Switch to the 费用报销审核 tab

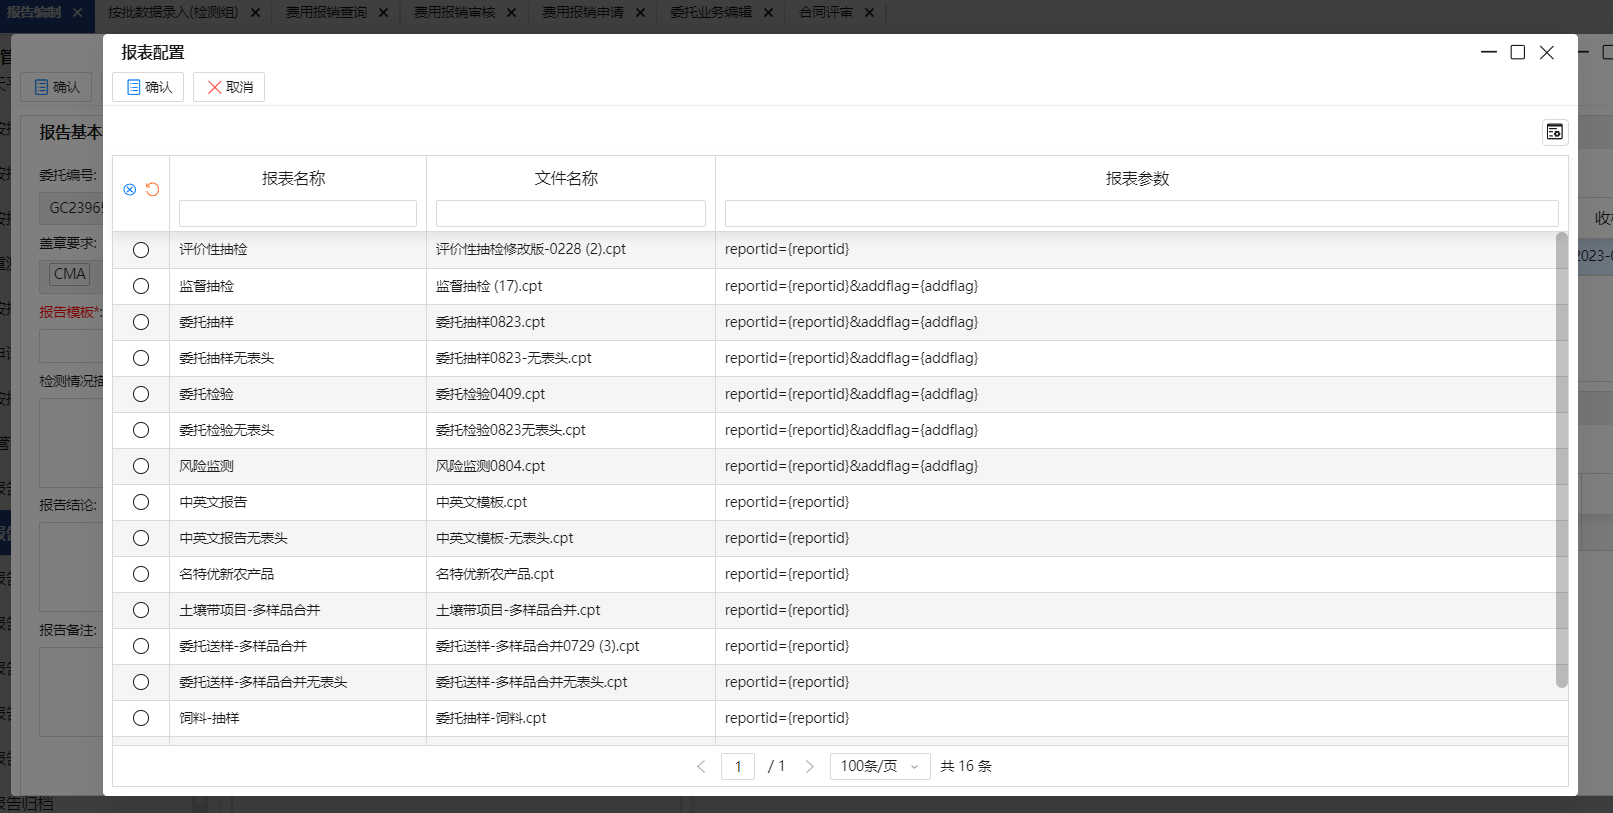[x=454, y=13]
